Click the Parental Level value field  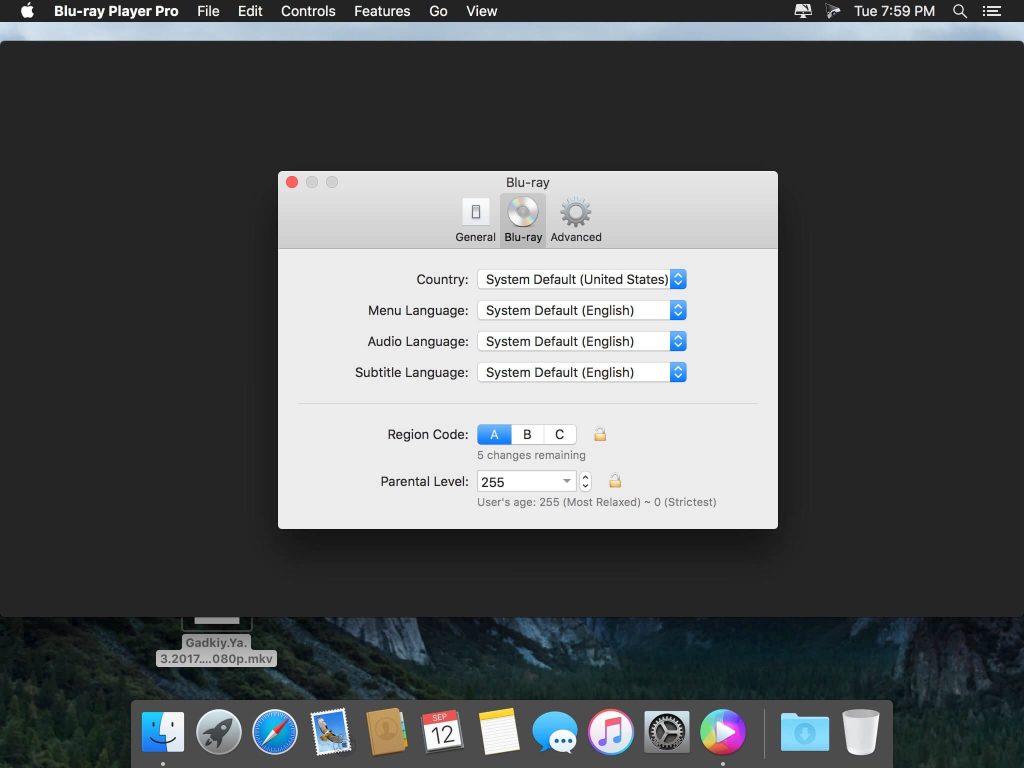[517, 481]
